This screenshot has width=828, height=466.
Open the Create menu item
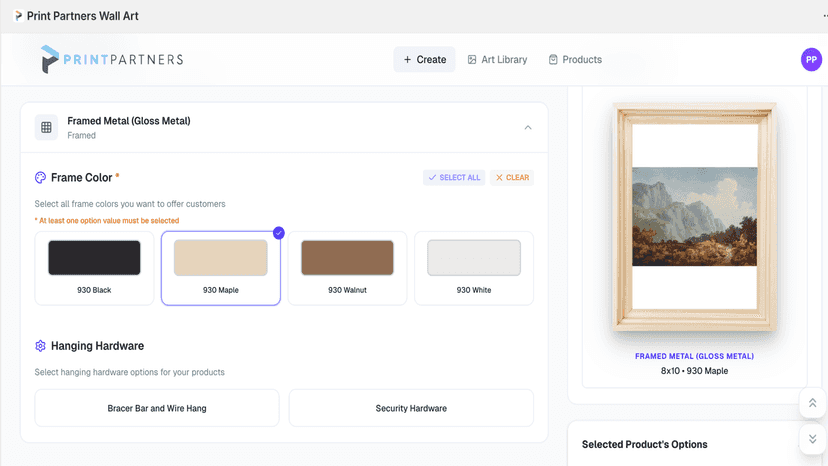tap(424, 59)
